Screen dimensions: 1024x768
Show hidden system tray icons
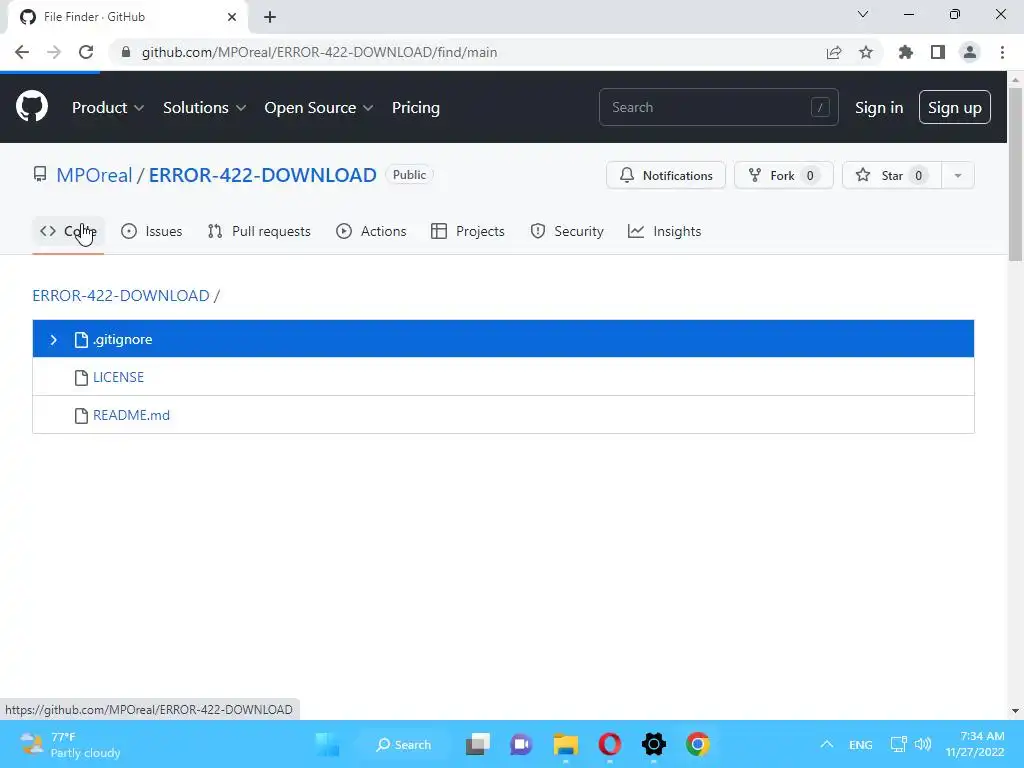(x=827, y=744)
